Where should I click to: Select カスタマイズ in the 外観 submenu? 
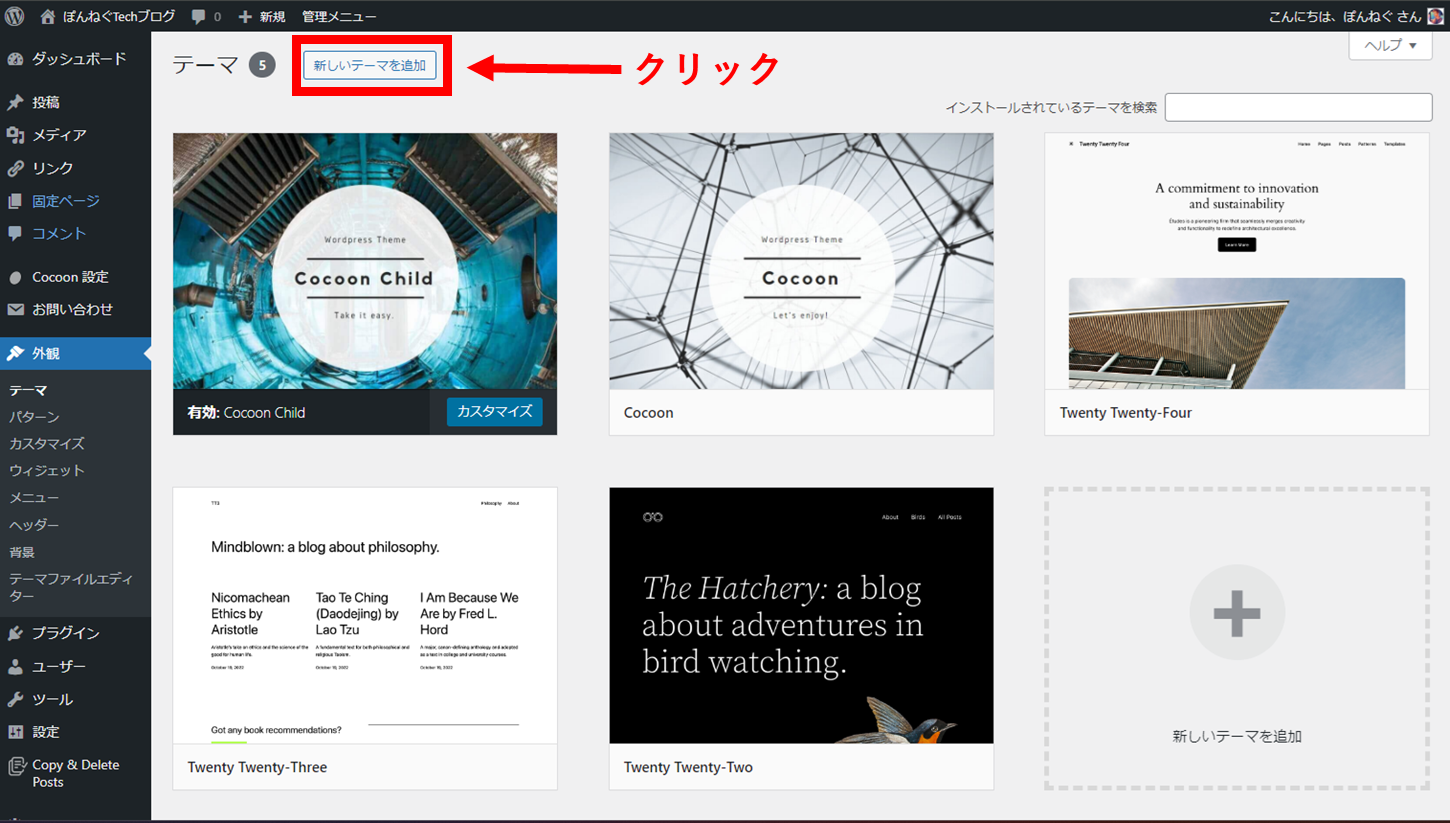(x=47, y=444)
